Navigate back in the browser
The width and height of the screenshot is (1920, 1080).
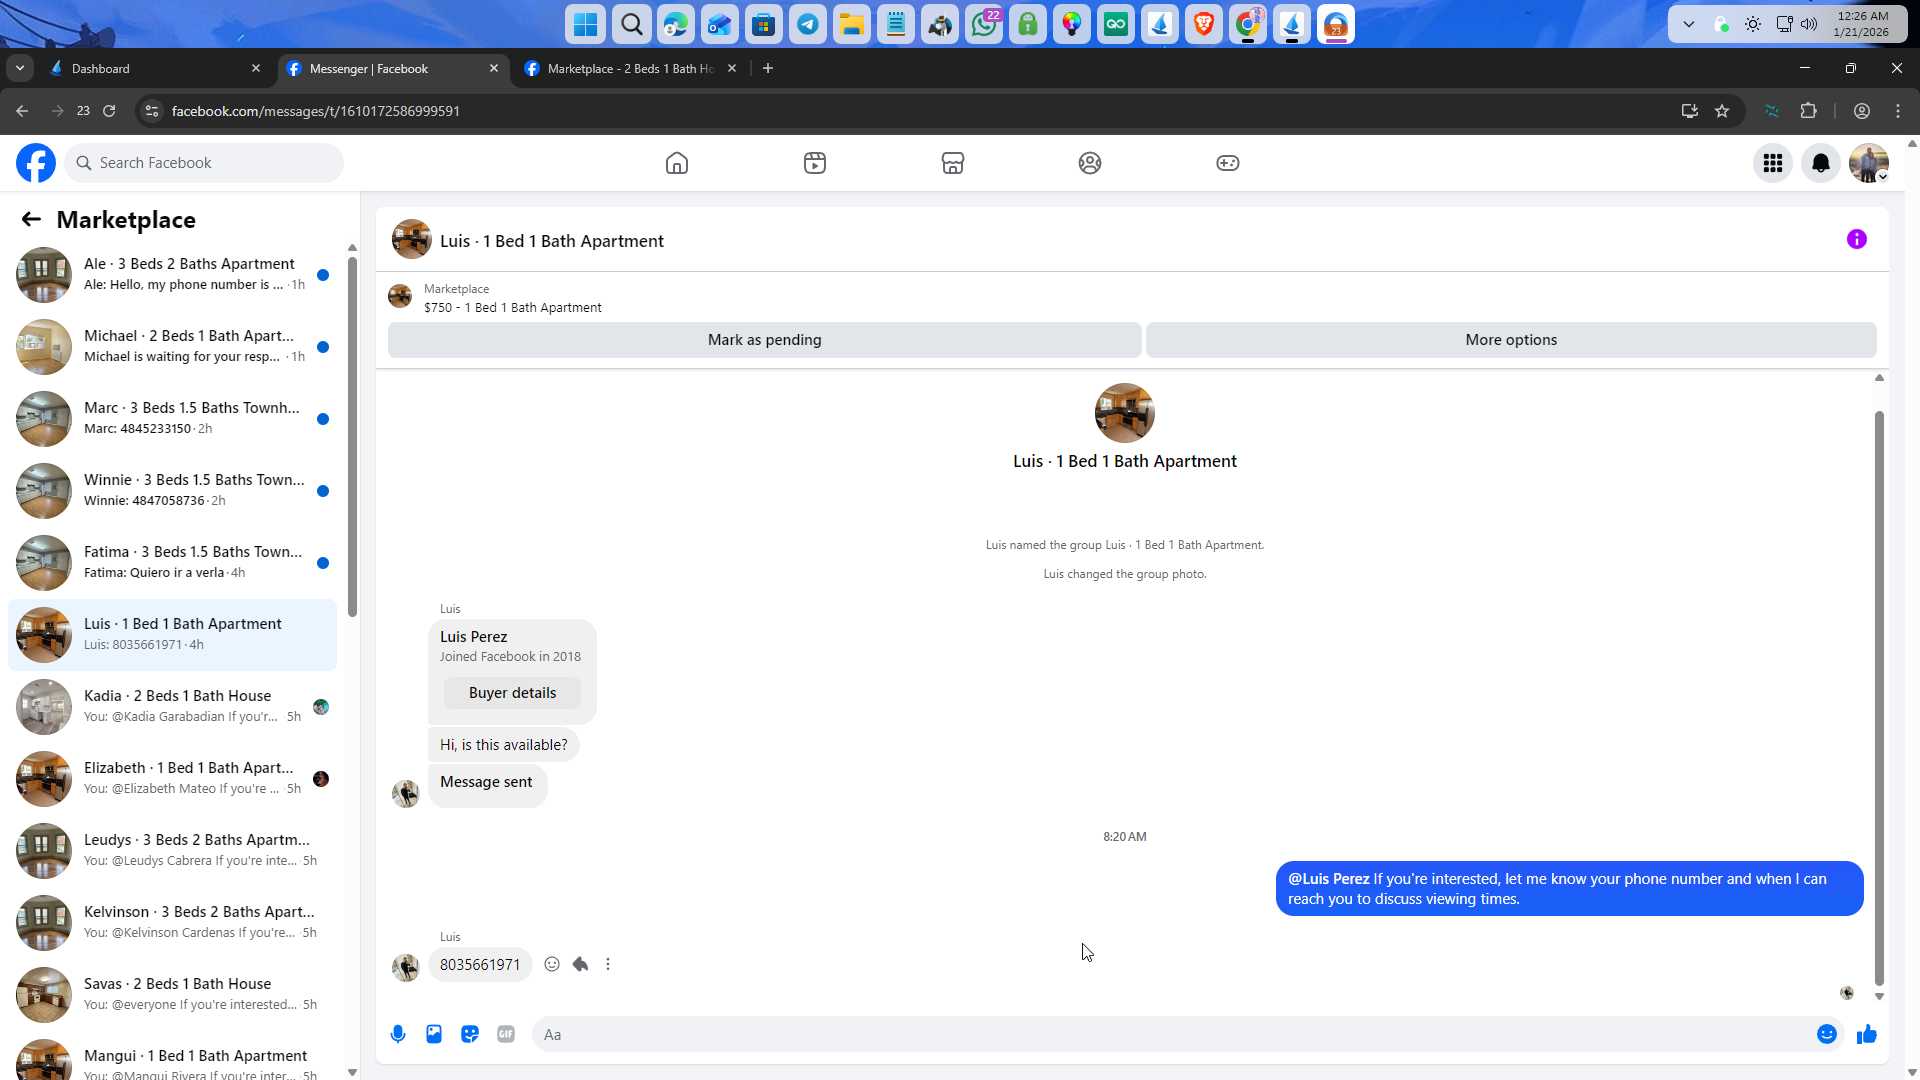(x=22, y=111)
